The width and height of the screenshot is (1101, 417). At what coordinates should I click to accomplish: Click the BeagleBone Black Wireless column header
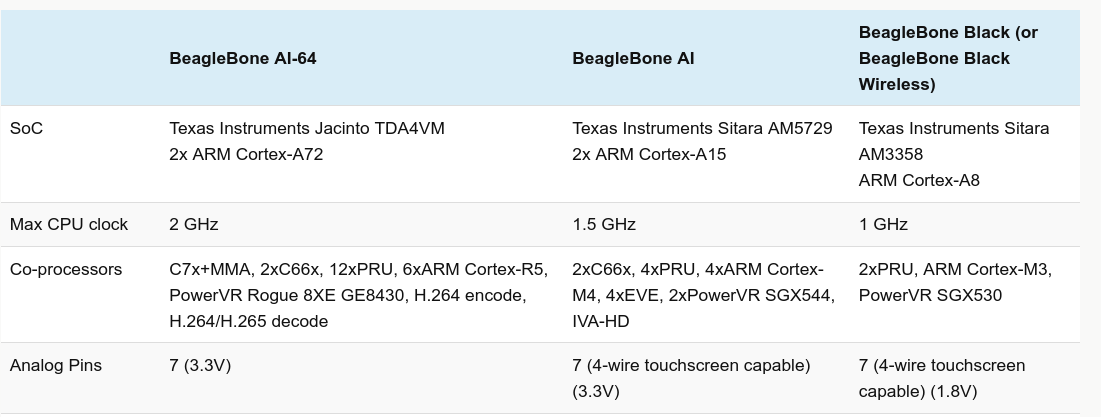click(946, 58)
